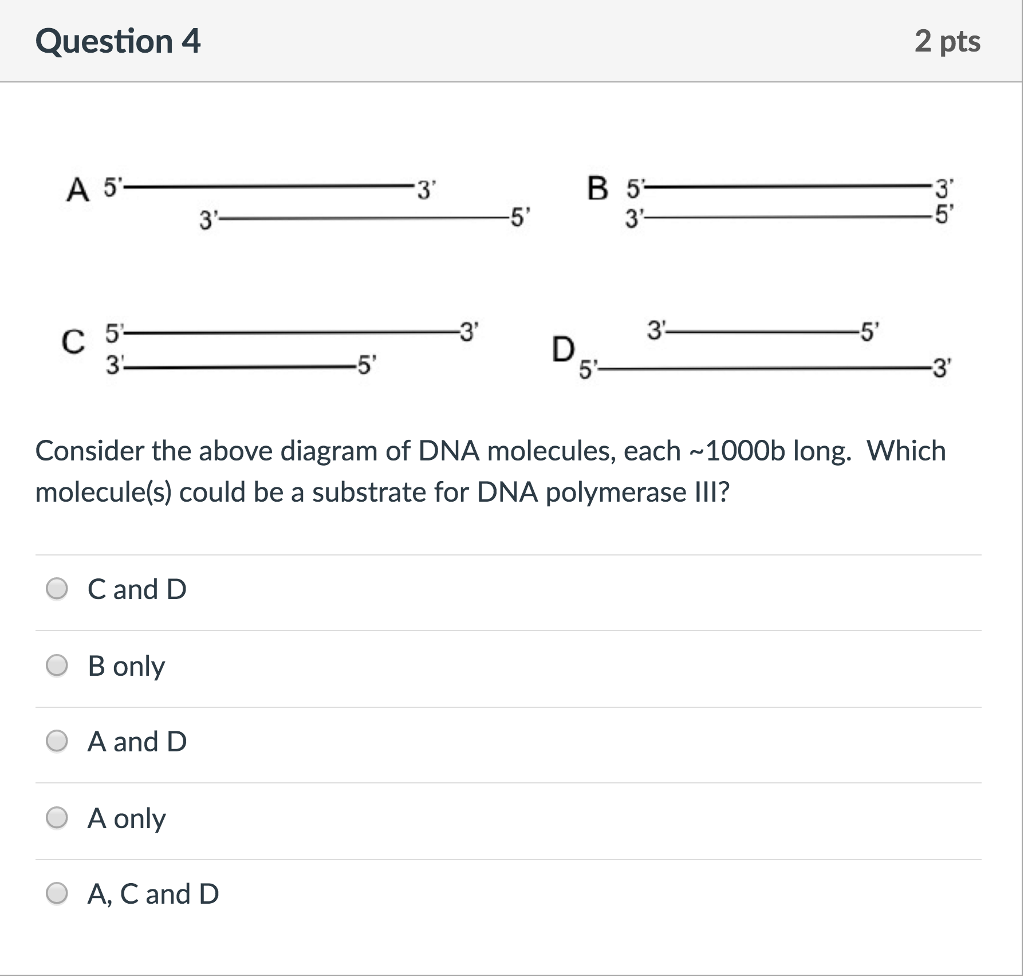Click the 'A and D' answer text
The width and height of the screenshot is (1024, 977).
(137, 742)
